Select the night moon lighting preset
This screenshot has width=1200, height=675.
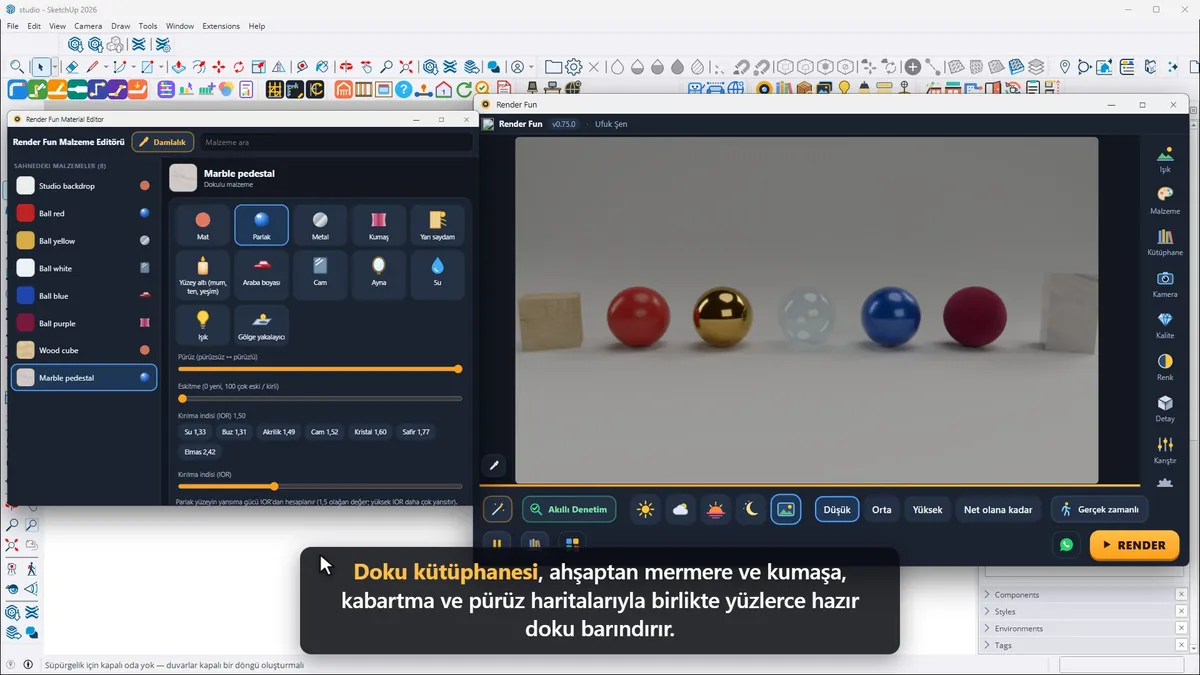pos(751,509)
